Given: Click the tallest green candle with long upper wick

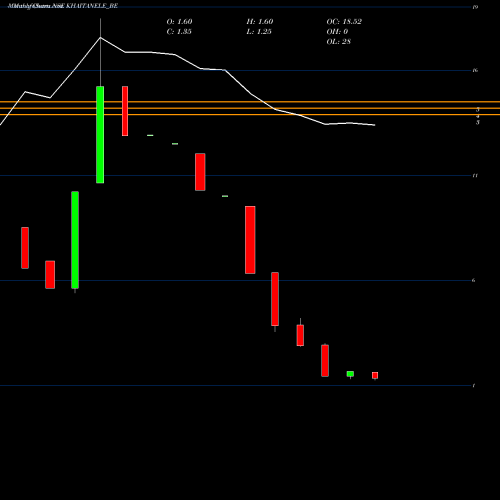Looking at the screenshot, I should point(100,135).
